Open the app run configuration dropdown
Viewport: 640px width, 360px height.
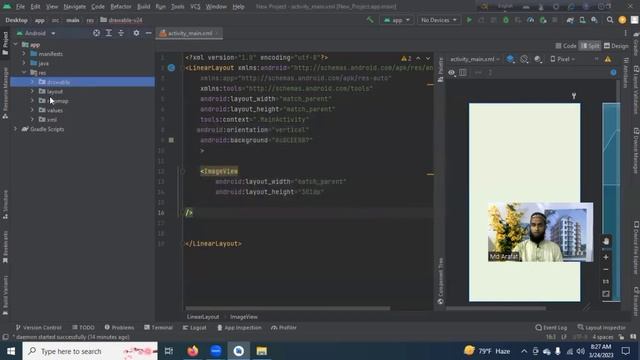coord(396,20)
